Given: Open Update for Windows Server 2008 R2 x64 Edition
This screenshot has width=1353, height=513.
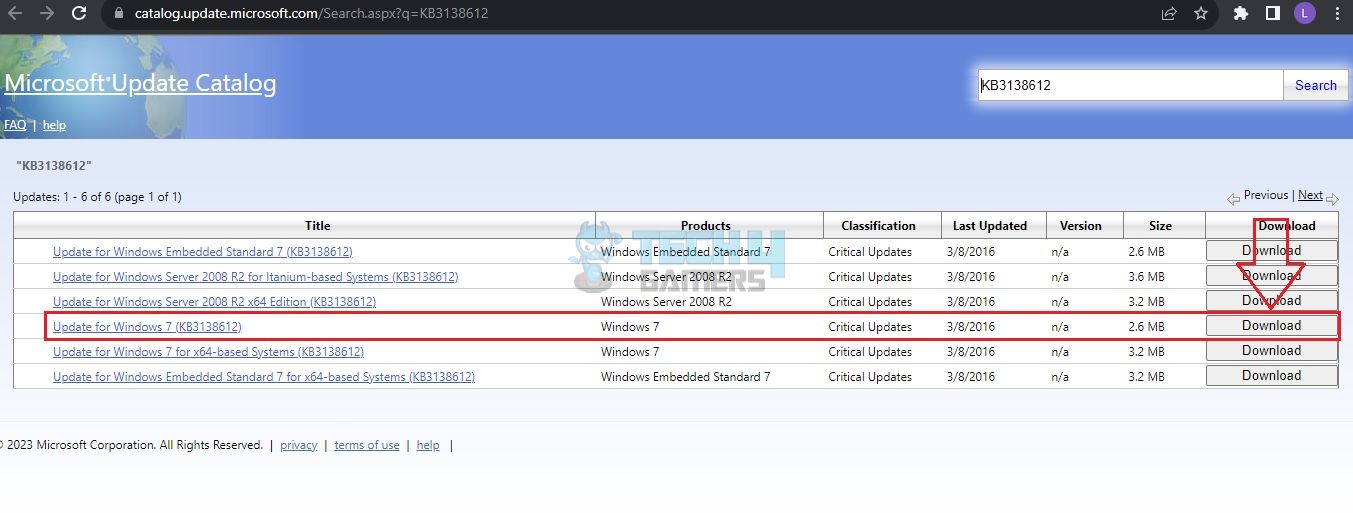Looking at the screenshot, I should point(214,302).
